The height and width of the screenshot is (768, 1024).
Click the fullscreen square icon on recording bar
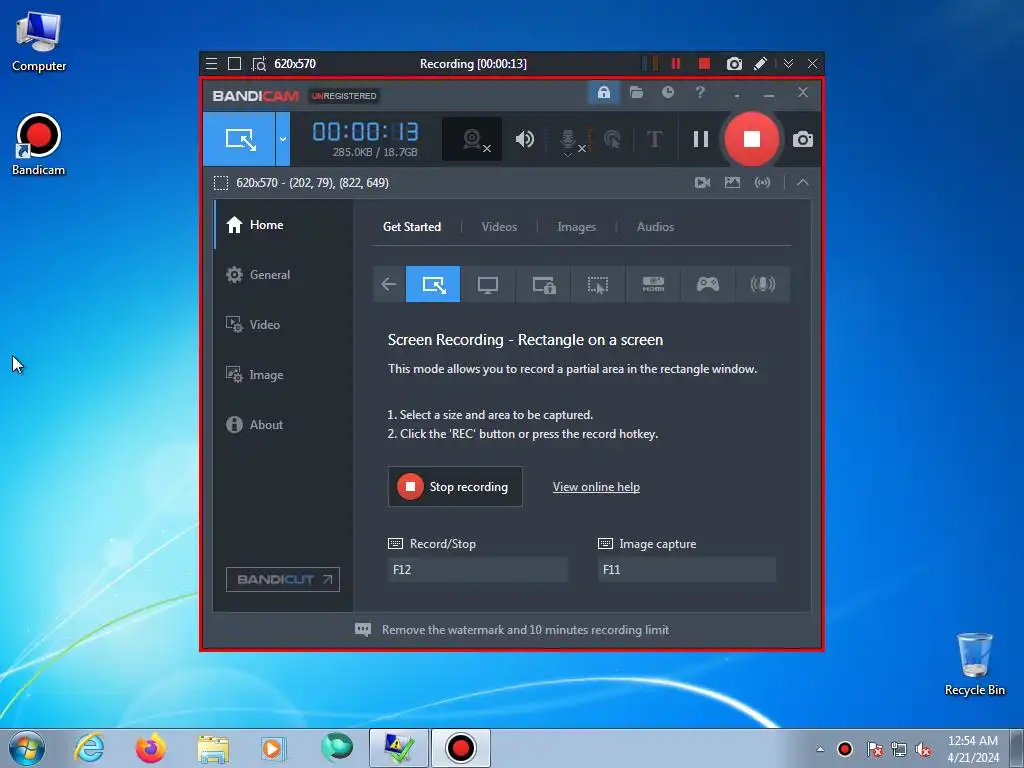pos(234,63)
